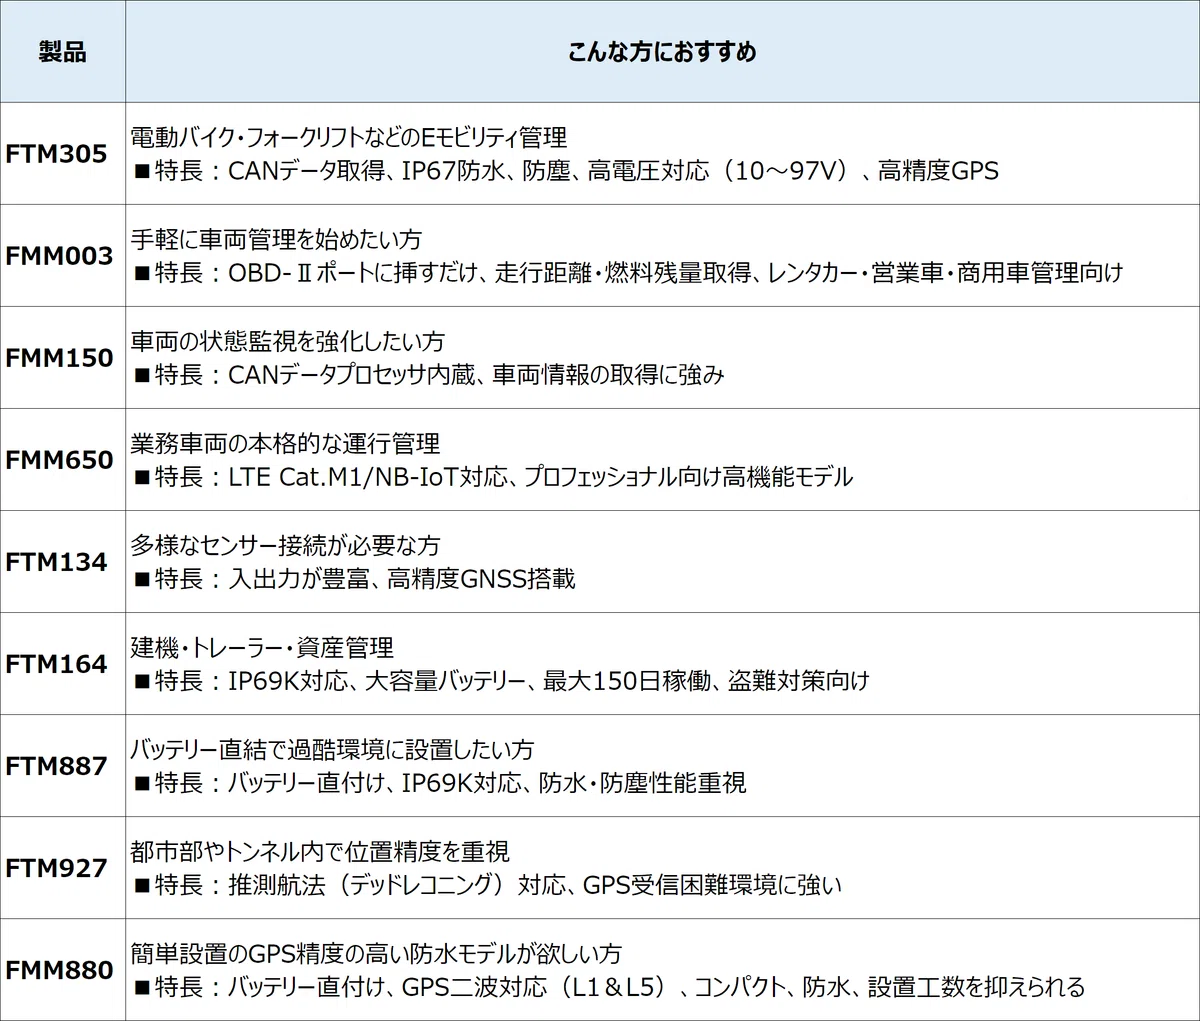Viewport: 1200px width, 1021px height.
Task: Click the feature line starting with CANデータプロセッサ内蔵
Action: (429, 375)
